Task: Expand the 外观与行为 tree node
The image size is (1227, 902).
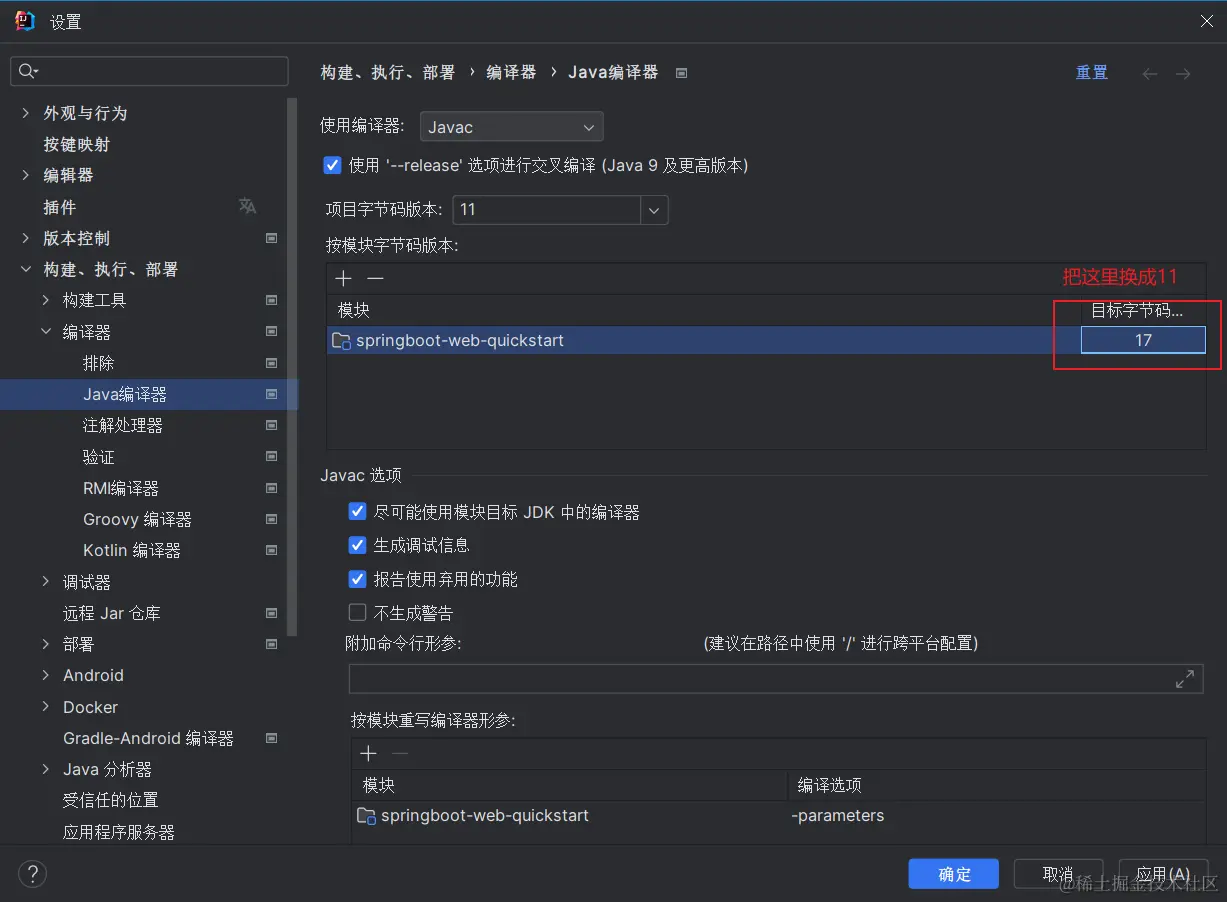Action: click(x=25, y=113)
